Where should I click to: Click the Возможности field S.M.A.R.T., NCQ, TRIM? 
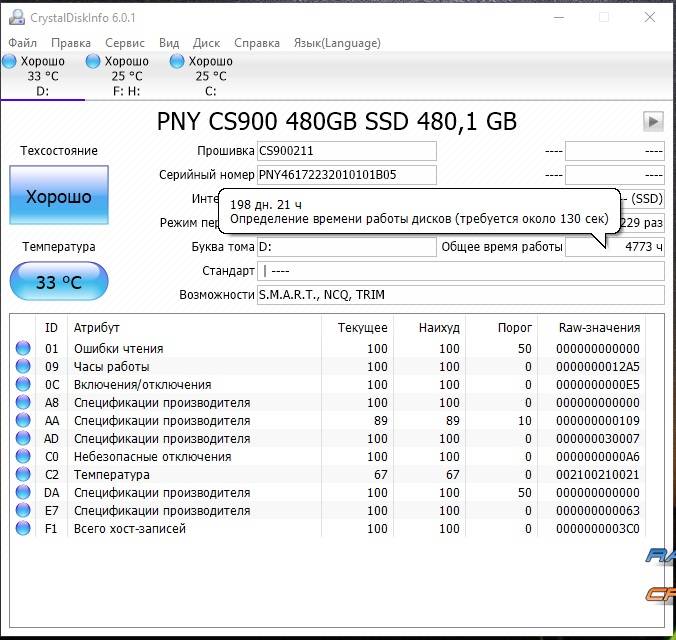460,295
